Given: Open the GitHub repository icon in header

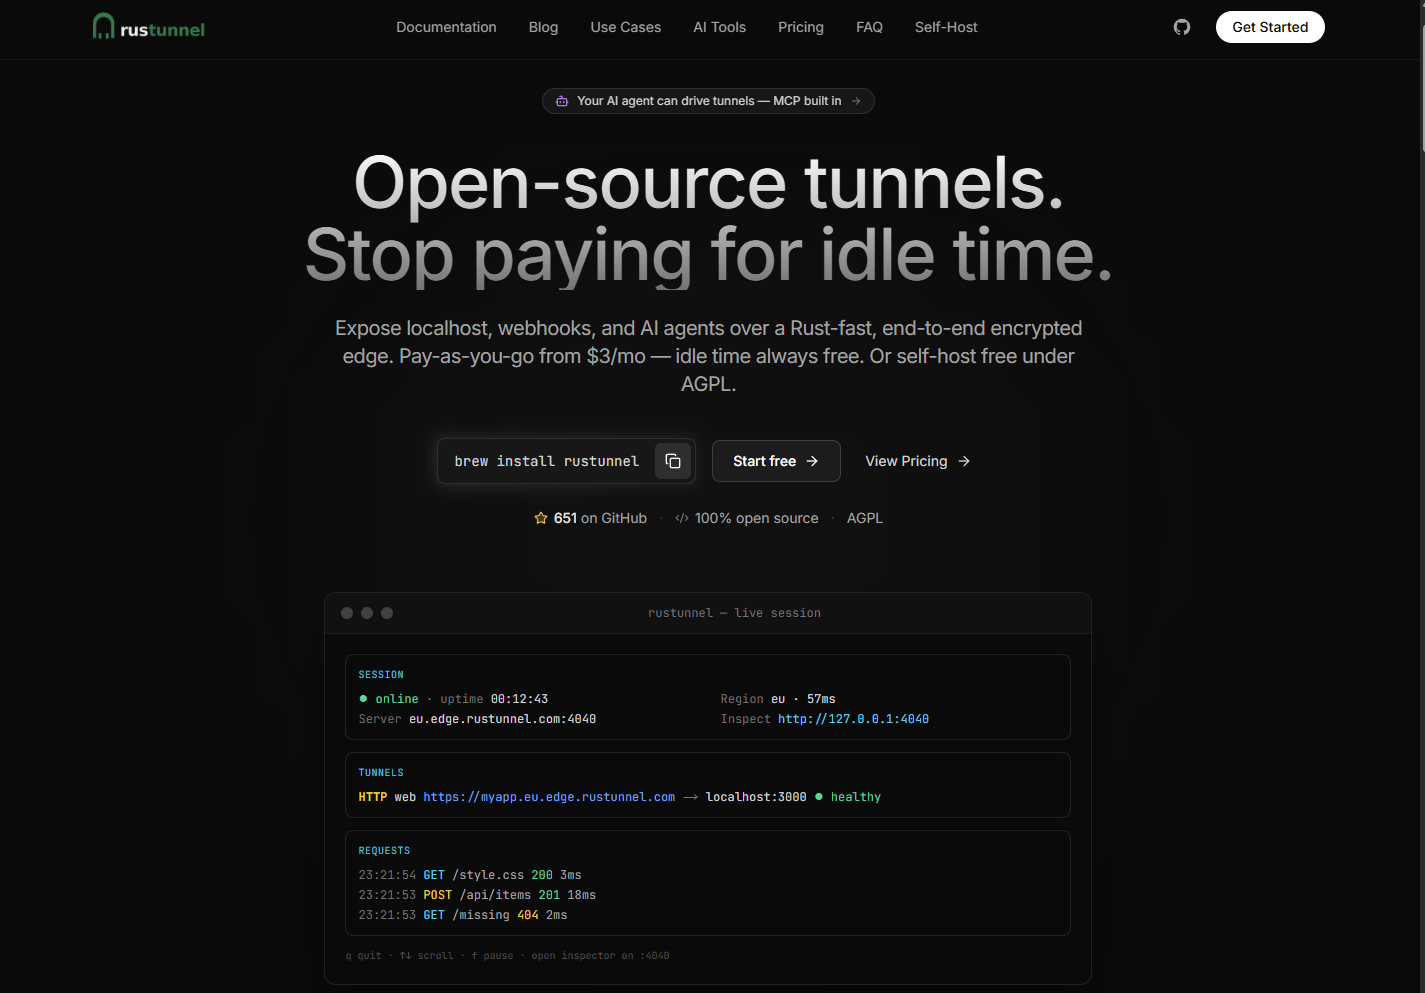Looking at the screenshot, I should coord(1182,27).
